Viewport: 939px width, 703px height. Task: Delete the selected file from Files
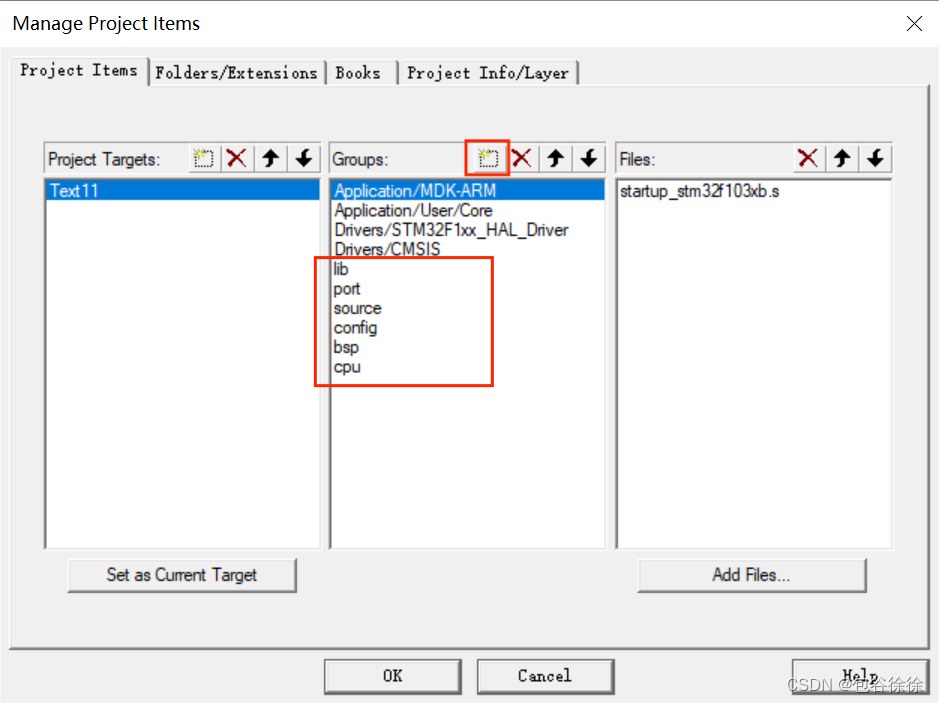pos(808,159)
